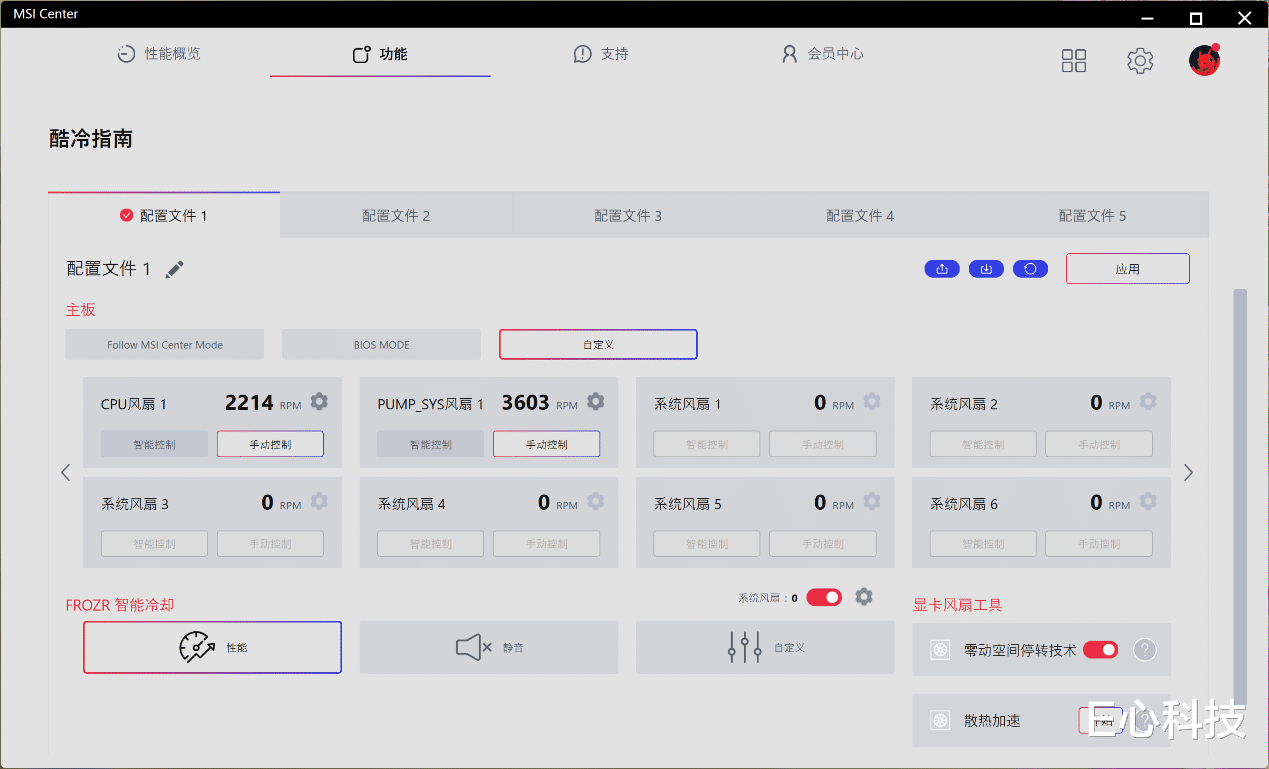This screenshot has width=1269, height=769.
Task: Open CPU风扇 1 settings gear
Action: 319,402
